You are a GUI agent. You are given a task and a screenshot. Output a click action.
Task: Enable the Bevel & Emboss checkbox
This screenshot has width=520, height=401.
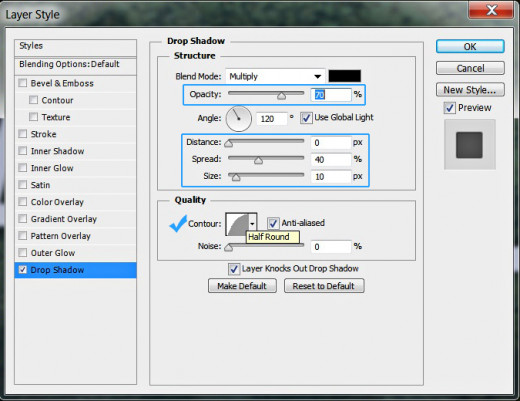click(x=23, y=83)
